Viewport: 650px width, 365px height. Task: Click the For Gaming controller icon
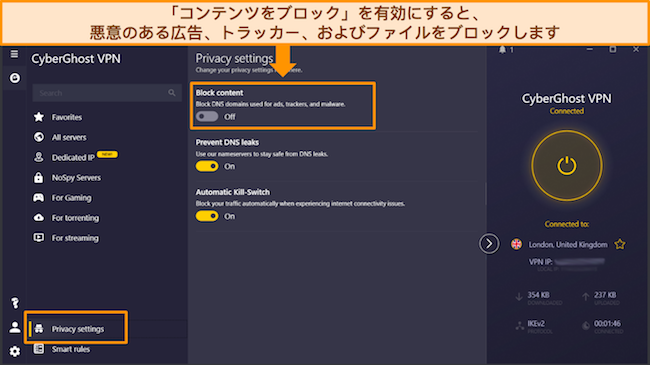pos(39,197)
